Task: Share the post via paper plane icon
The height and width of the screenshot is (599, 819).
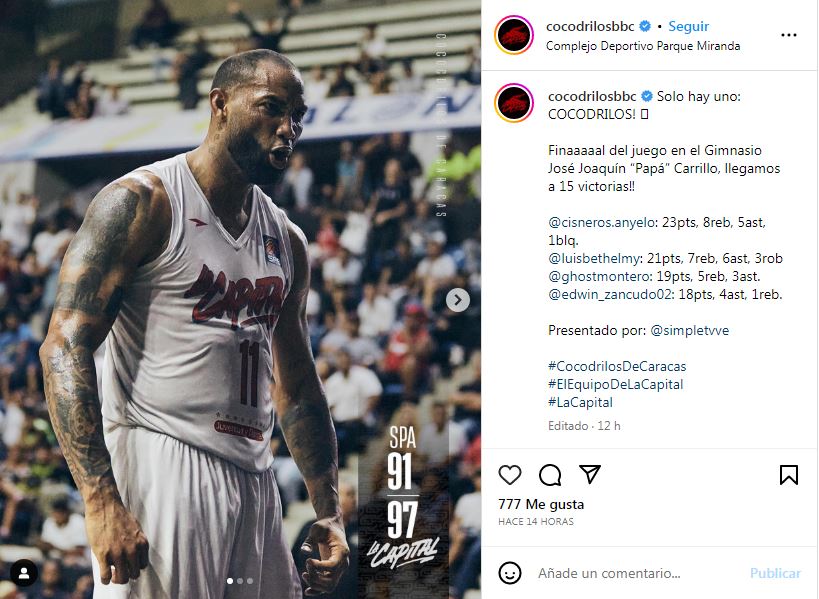Action: pos(590,474)
